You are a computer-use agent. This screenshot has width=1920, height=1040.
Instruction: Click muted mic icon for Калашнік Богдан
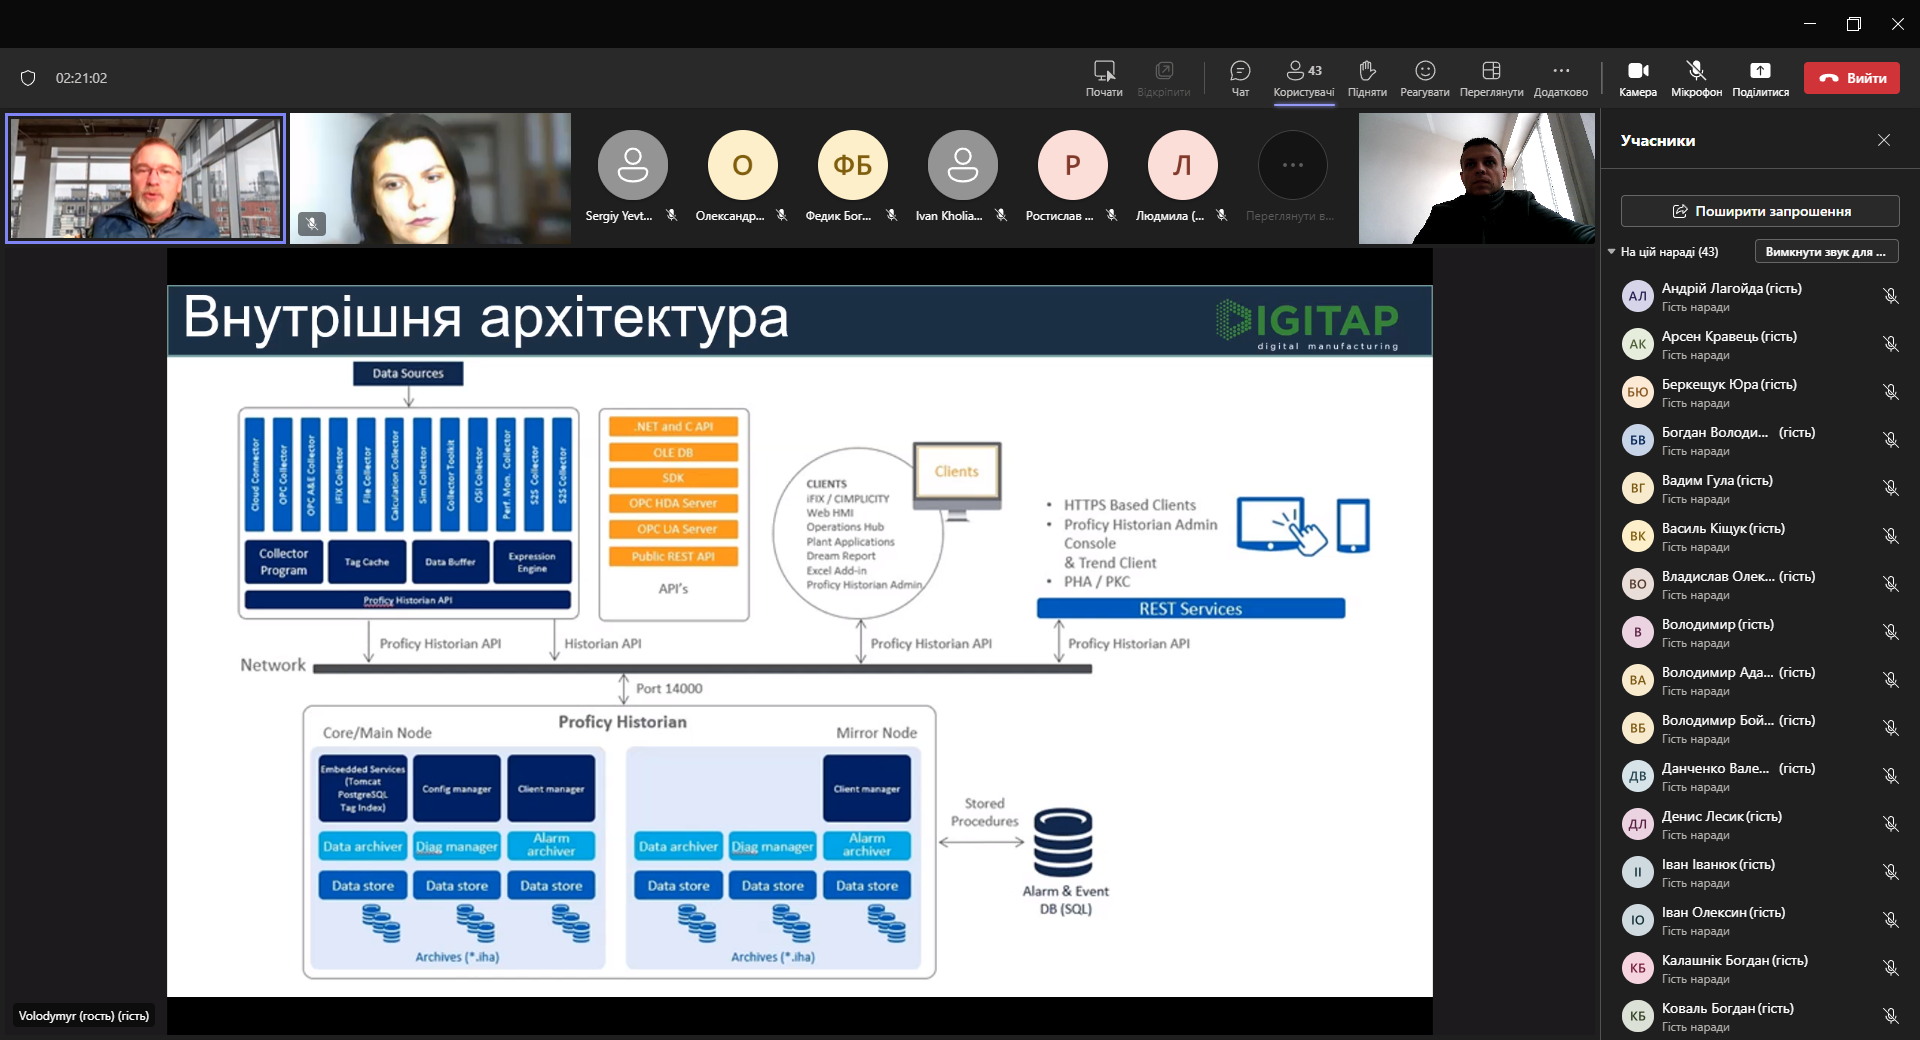click(1890, 968)
